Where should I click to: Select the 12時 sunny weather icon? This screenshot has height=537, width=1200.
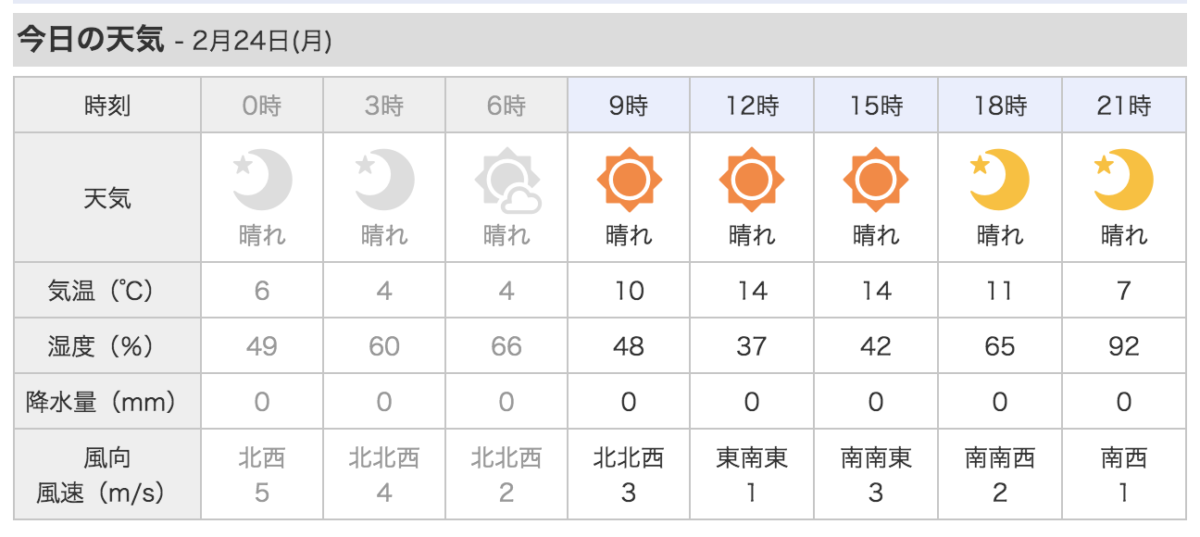coord(752,181)
